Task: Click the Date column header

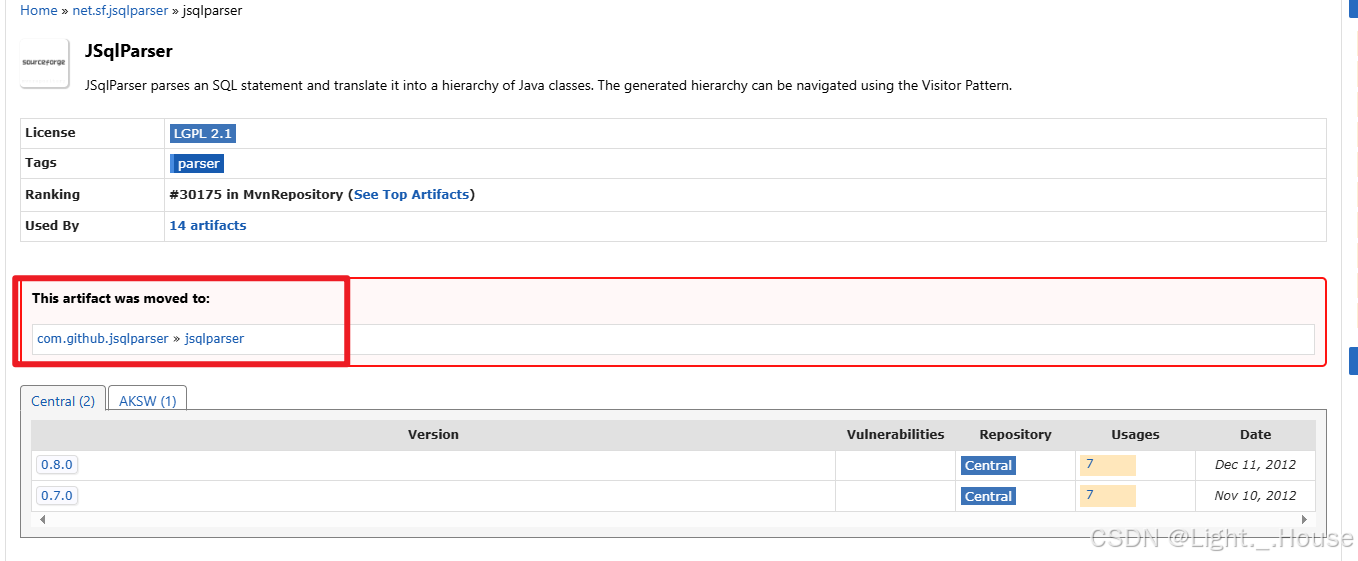Action: pos(1255,434)
